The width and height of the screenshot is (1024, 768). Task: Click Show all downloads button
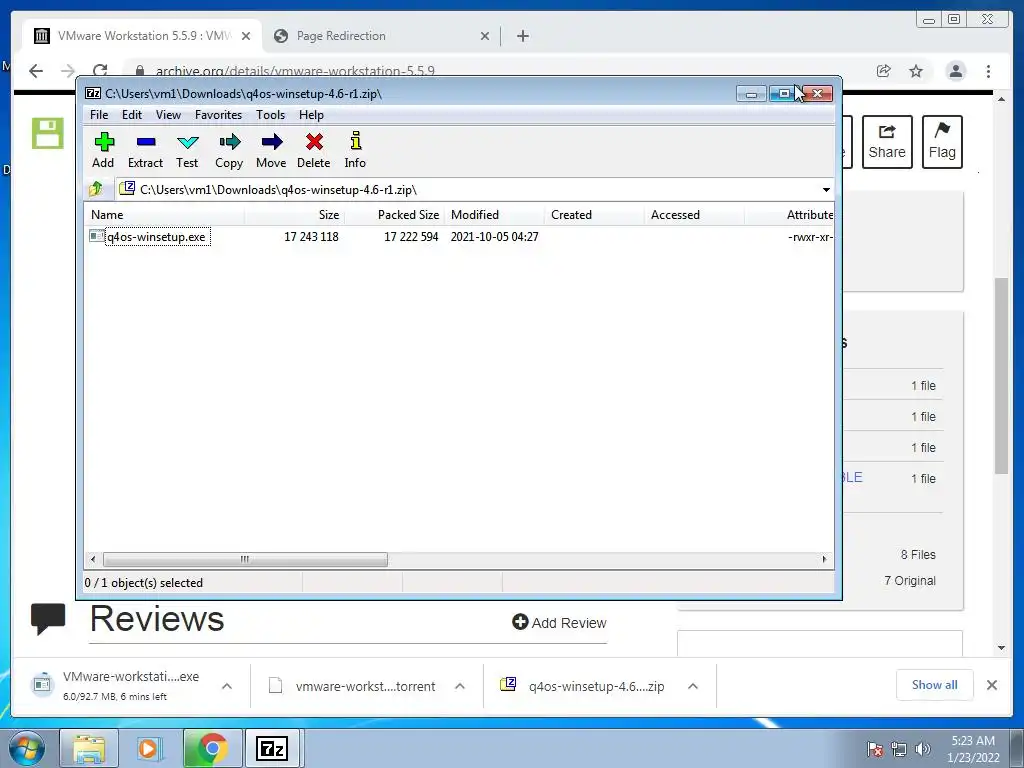[935, 684]
